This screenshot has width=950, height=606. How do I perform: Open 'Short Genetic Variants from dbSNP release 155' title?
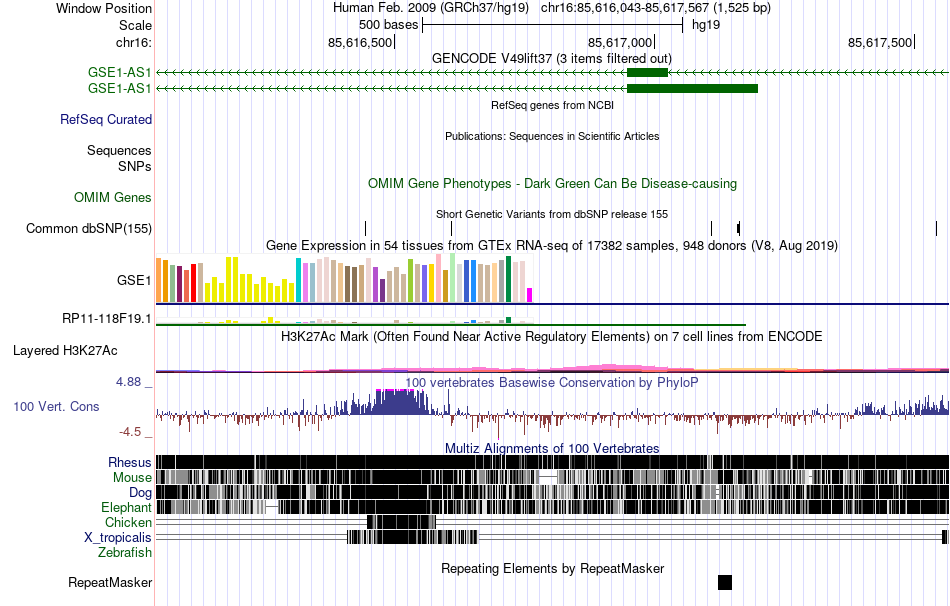pos(552,215)
